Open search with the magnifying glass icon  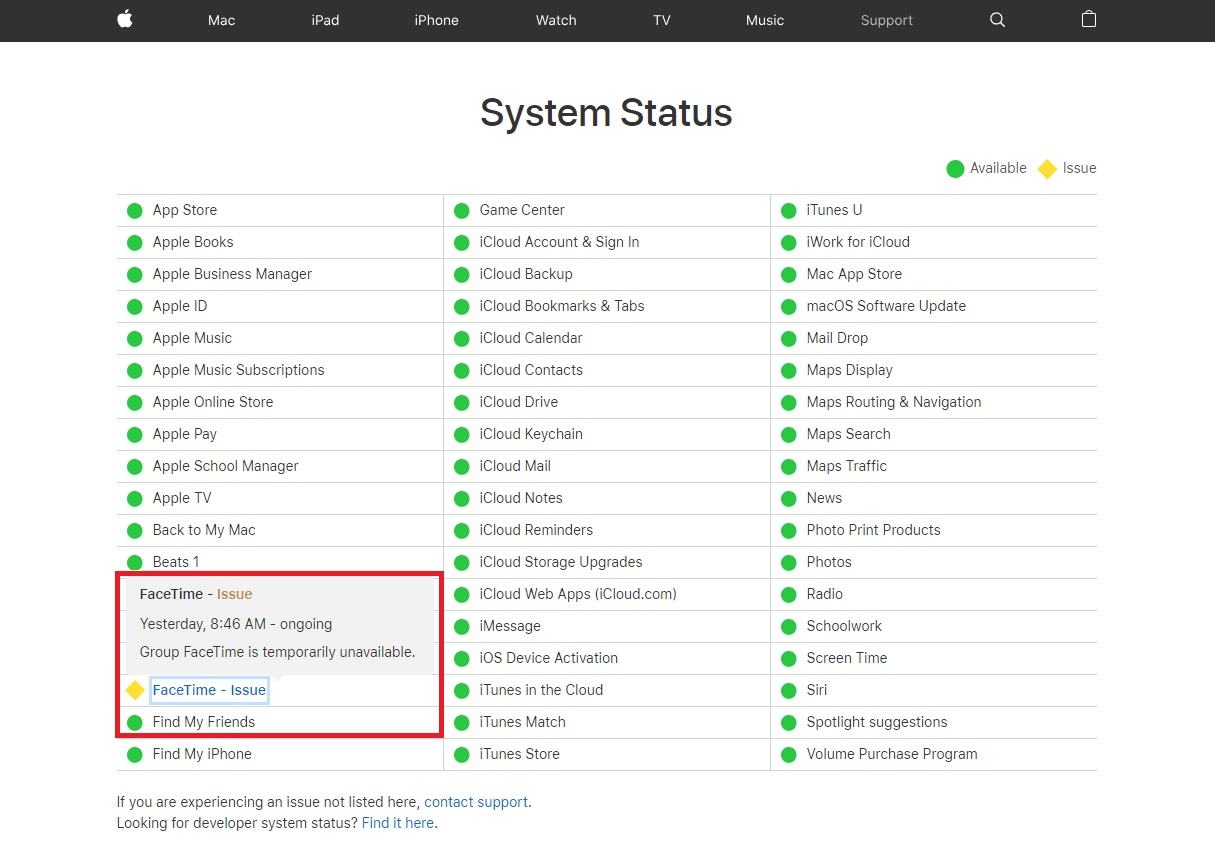click(x=997, y=20)
